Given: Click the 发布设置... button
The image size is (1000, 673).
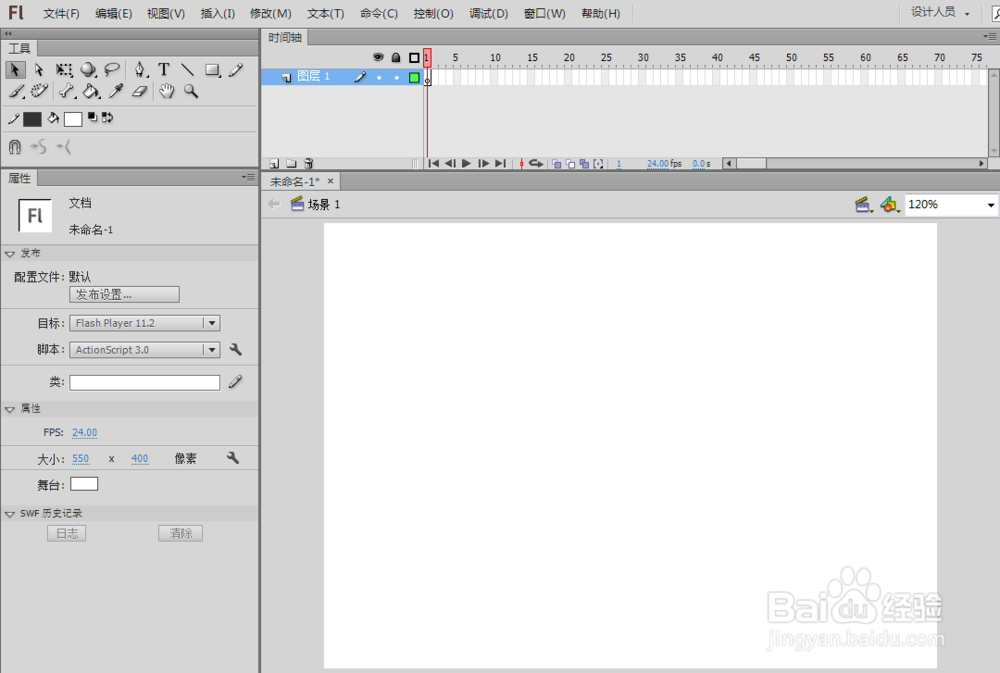Looking at the screenshot, I should pyautogui.click(x=124, y=294).
